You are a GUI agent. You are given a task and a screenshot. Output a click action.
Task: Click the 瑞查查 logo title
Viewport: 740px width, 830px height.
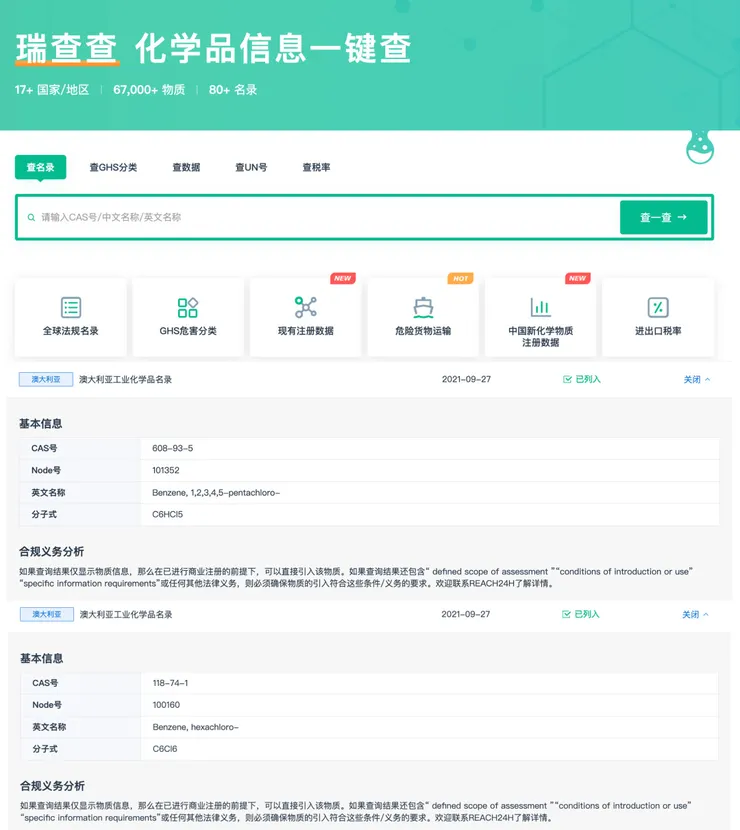click(67, 48)
